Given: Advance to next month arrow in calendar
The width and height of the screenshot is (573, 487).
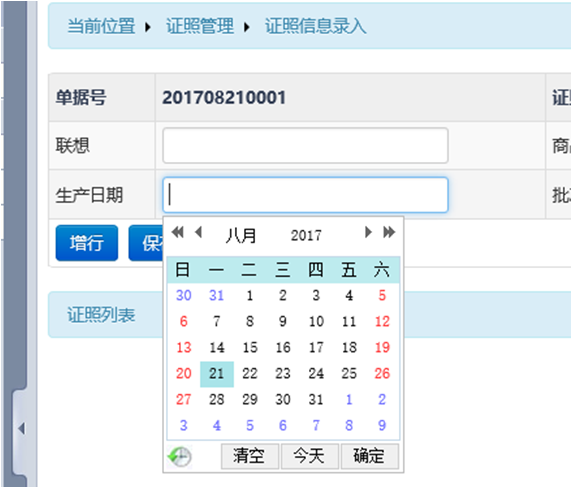Looking at the screenshot, I should click(368, 232).
